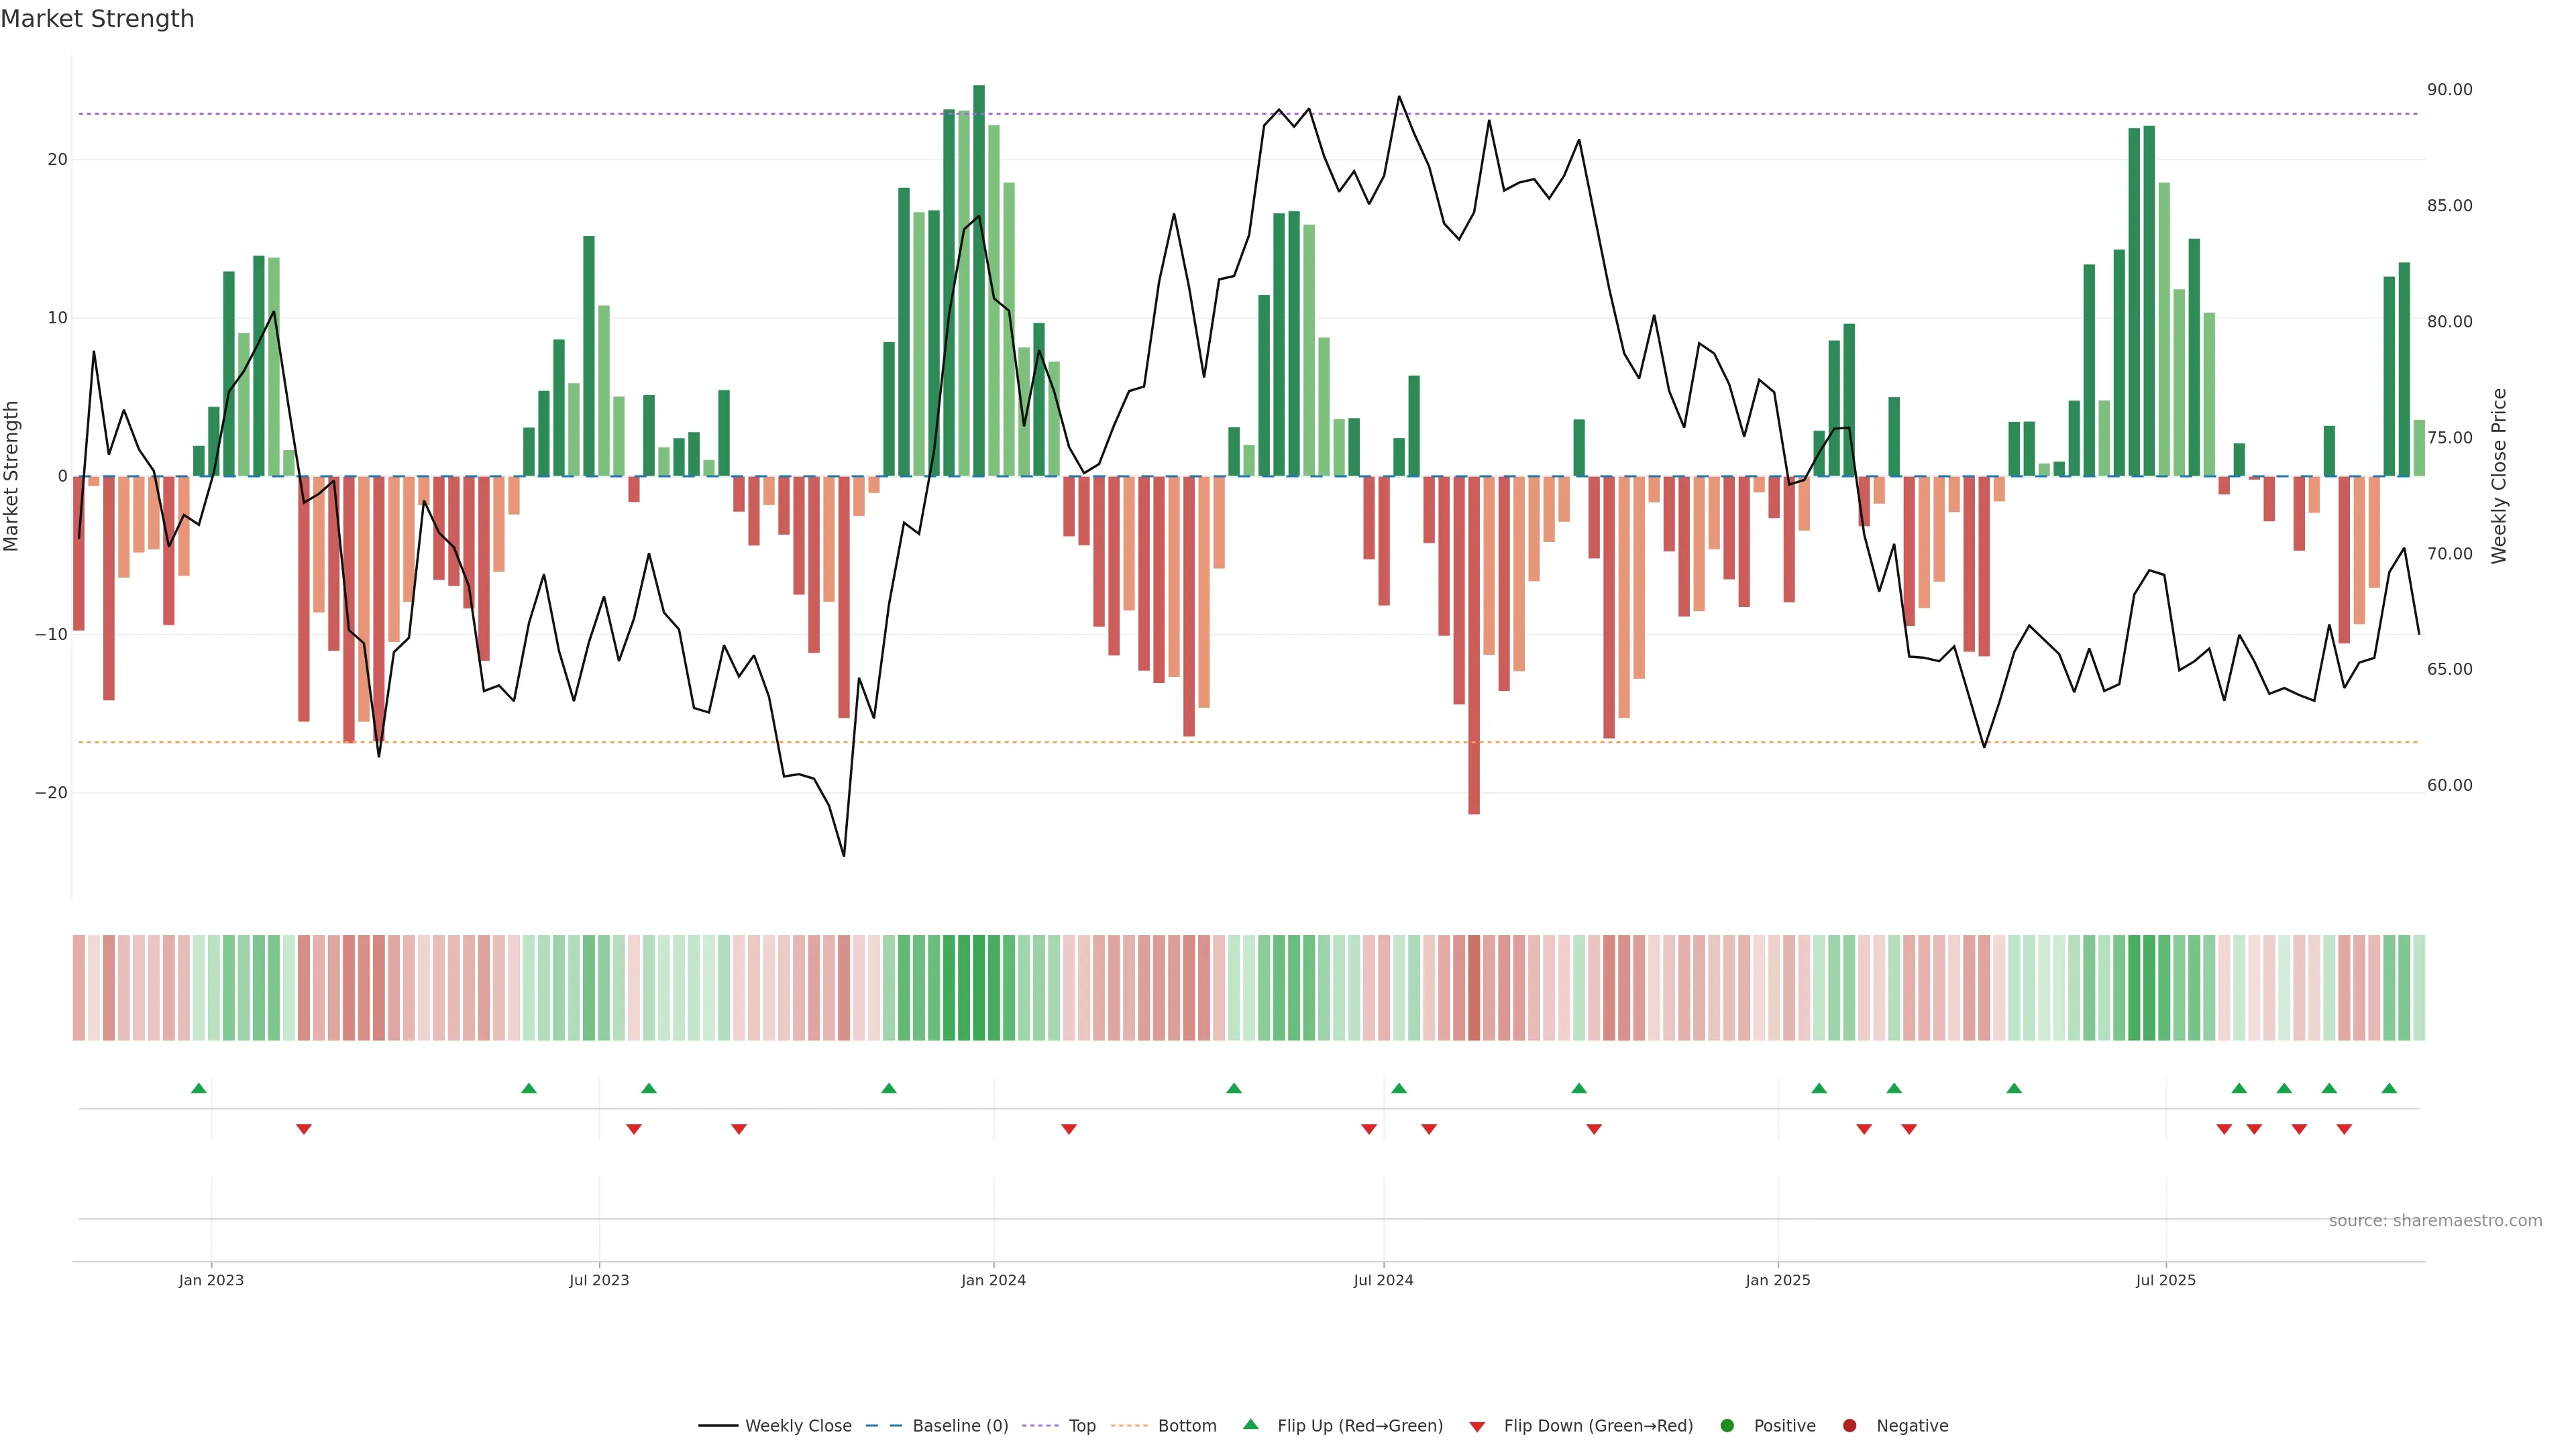Toggle the Top dotted line legend entry
This screenshot has height=1449, width=2576.
[1082, 1426]
